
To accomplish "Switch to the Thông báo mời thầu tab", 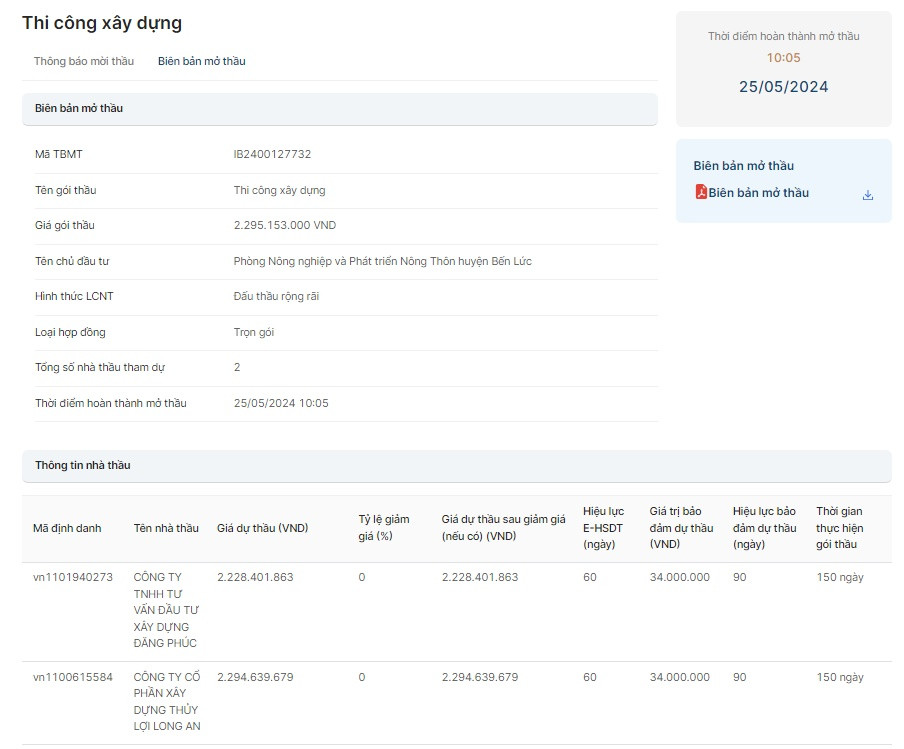I will pos(83,61).
